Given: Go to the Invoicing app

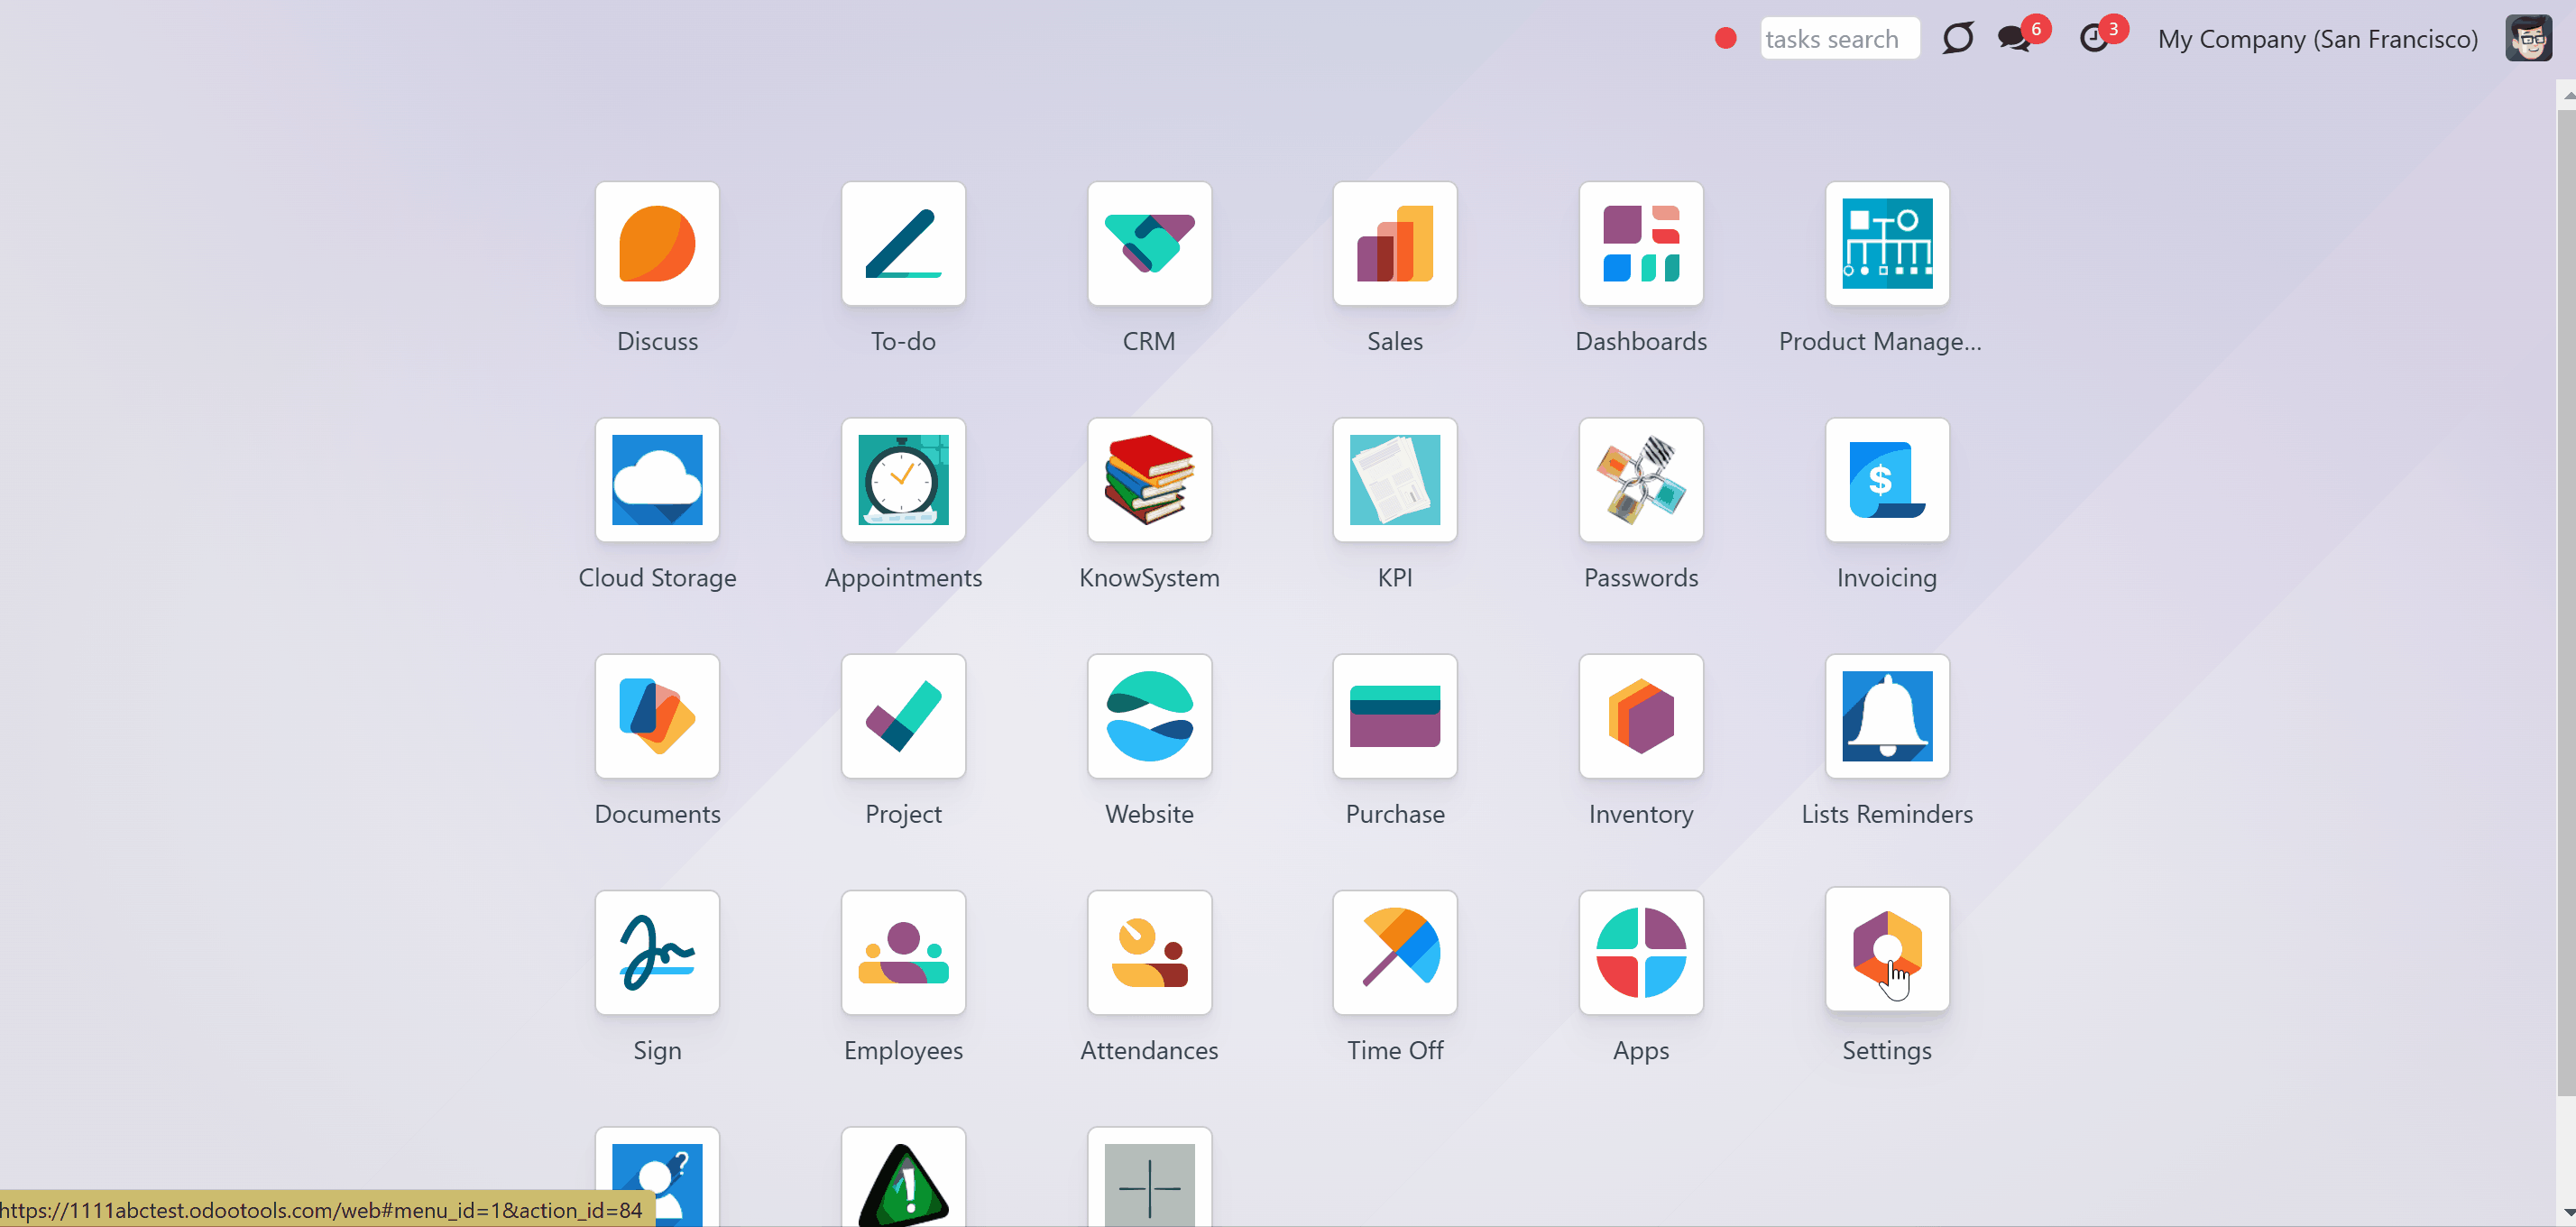Looking at the screenshot, I should pos(1887,480).
